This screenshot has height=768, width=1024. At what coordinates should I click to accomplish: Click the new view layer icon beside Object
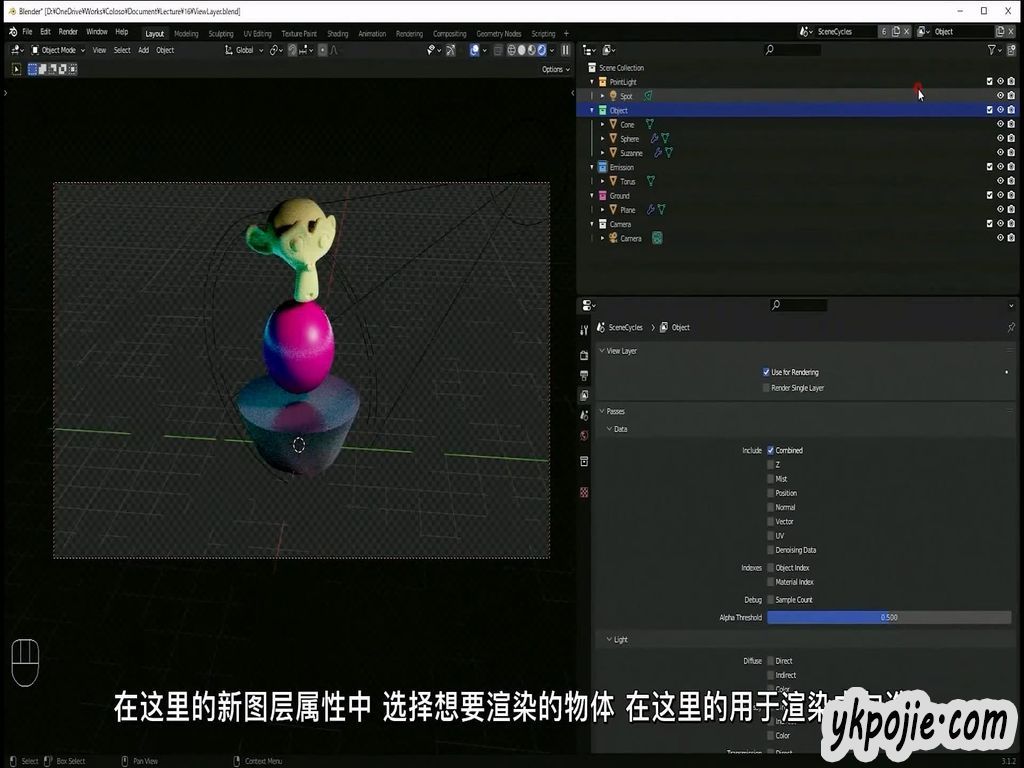point(1000,32)
